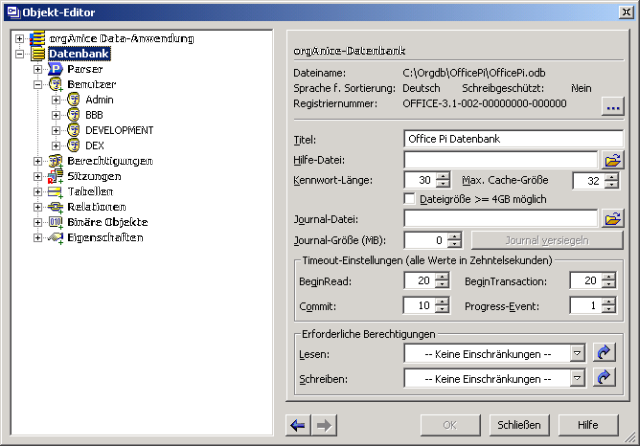Click the DEVELOPMENT user face icon
Image resolution: width=640 pixels, height=446 pixels.
[x=73, y=130]
